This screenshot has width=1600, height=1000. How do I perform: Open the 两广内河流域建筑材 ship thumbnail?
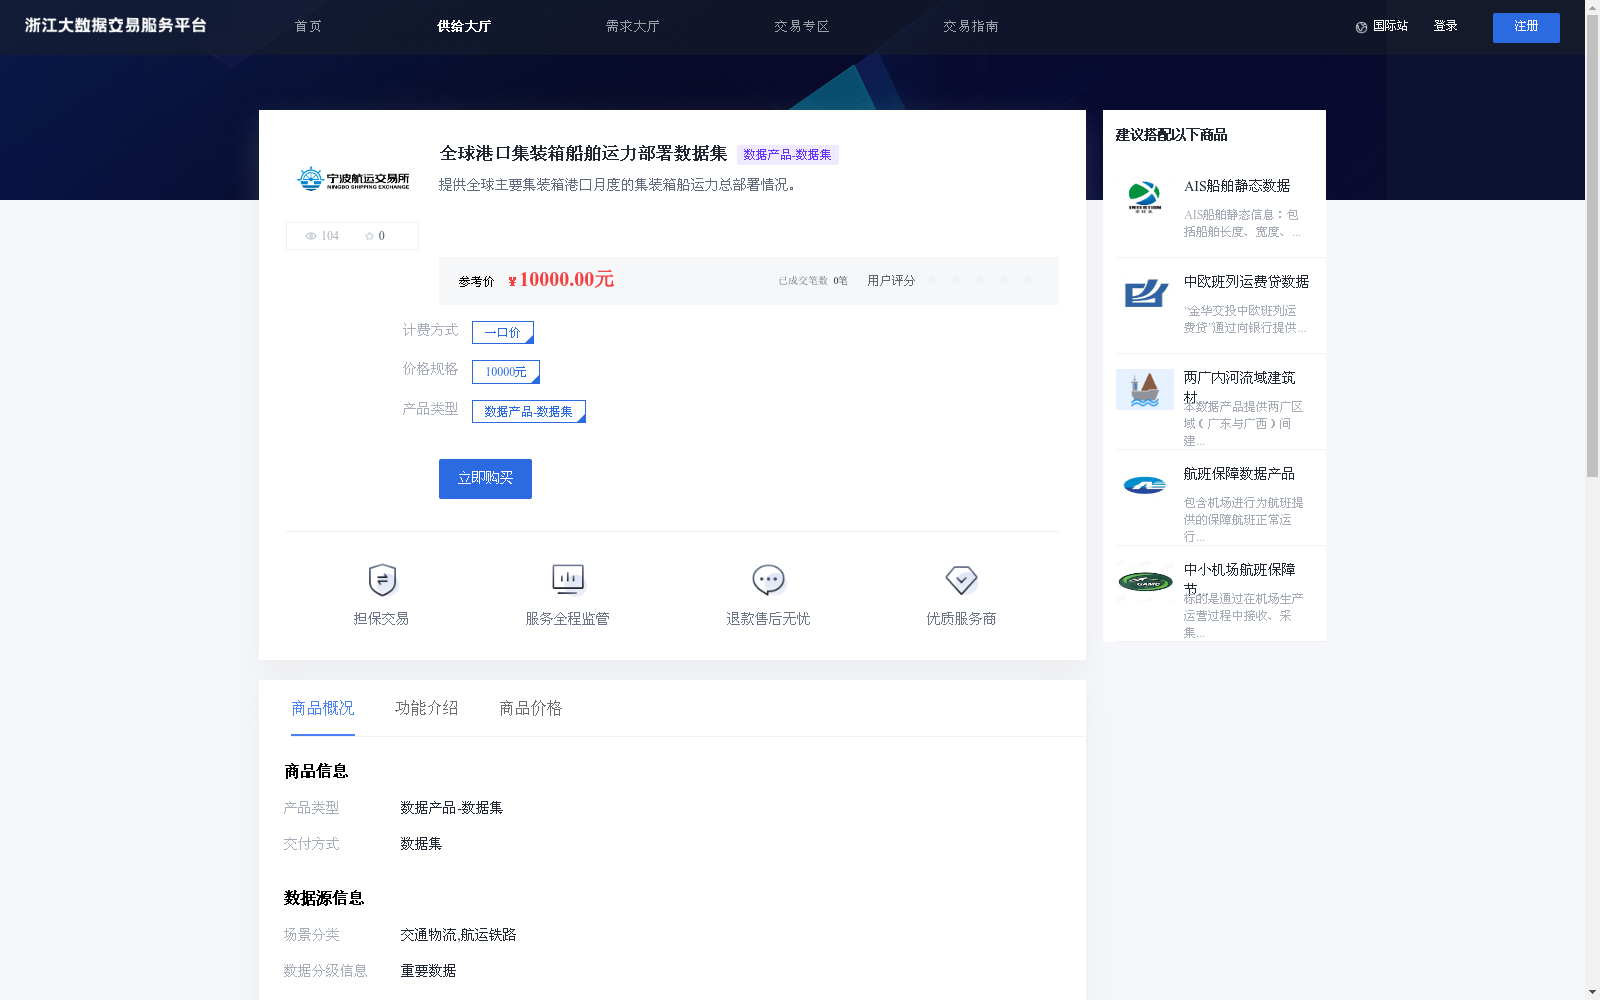tap(1145, 389)
